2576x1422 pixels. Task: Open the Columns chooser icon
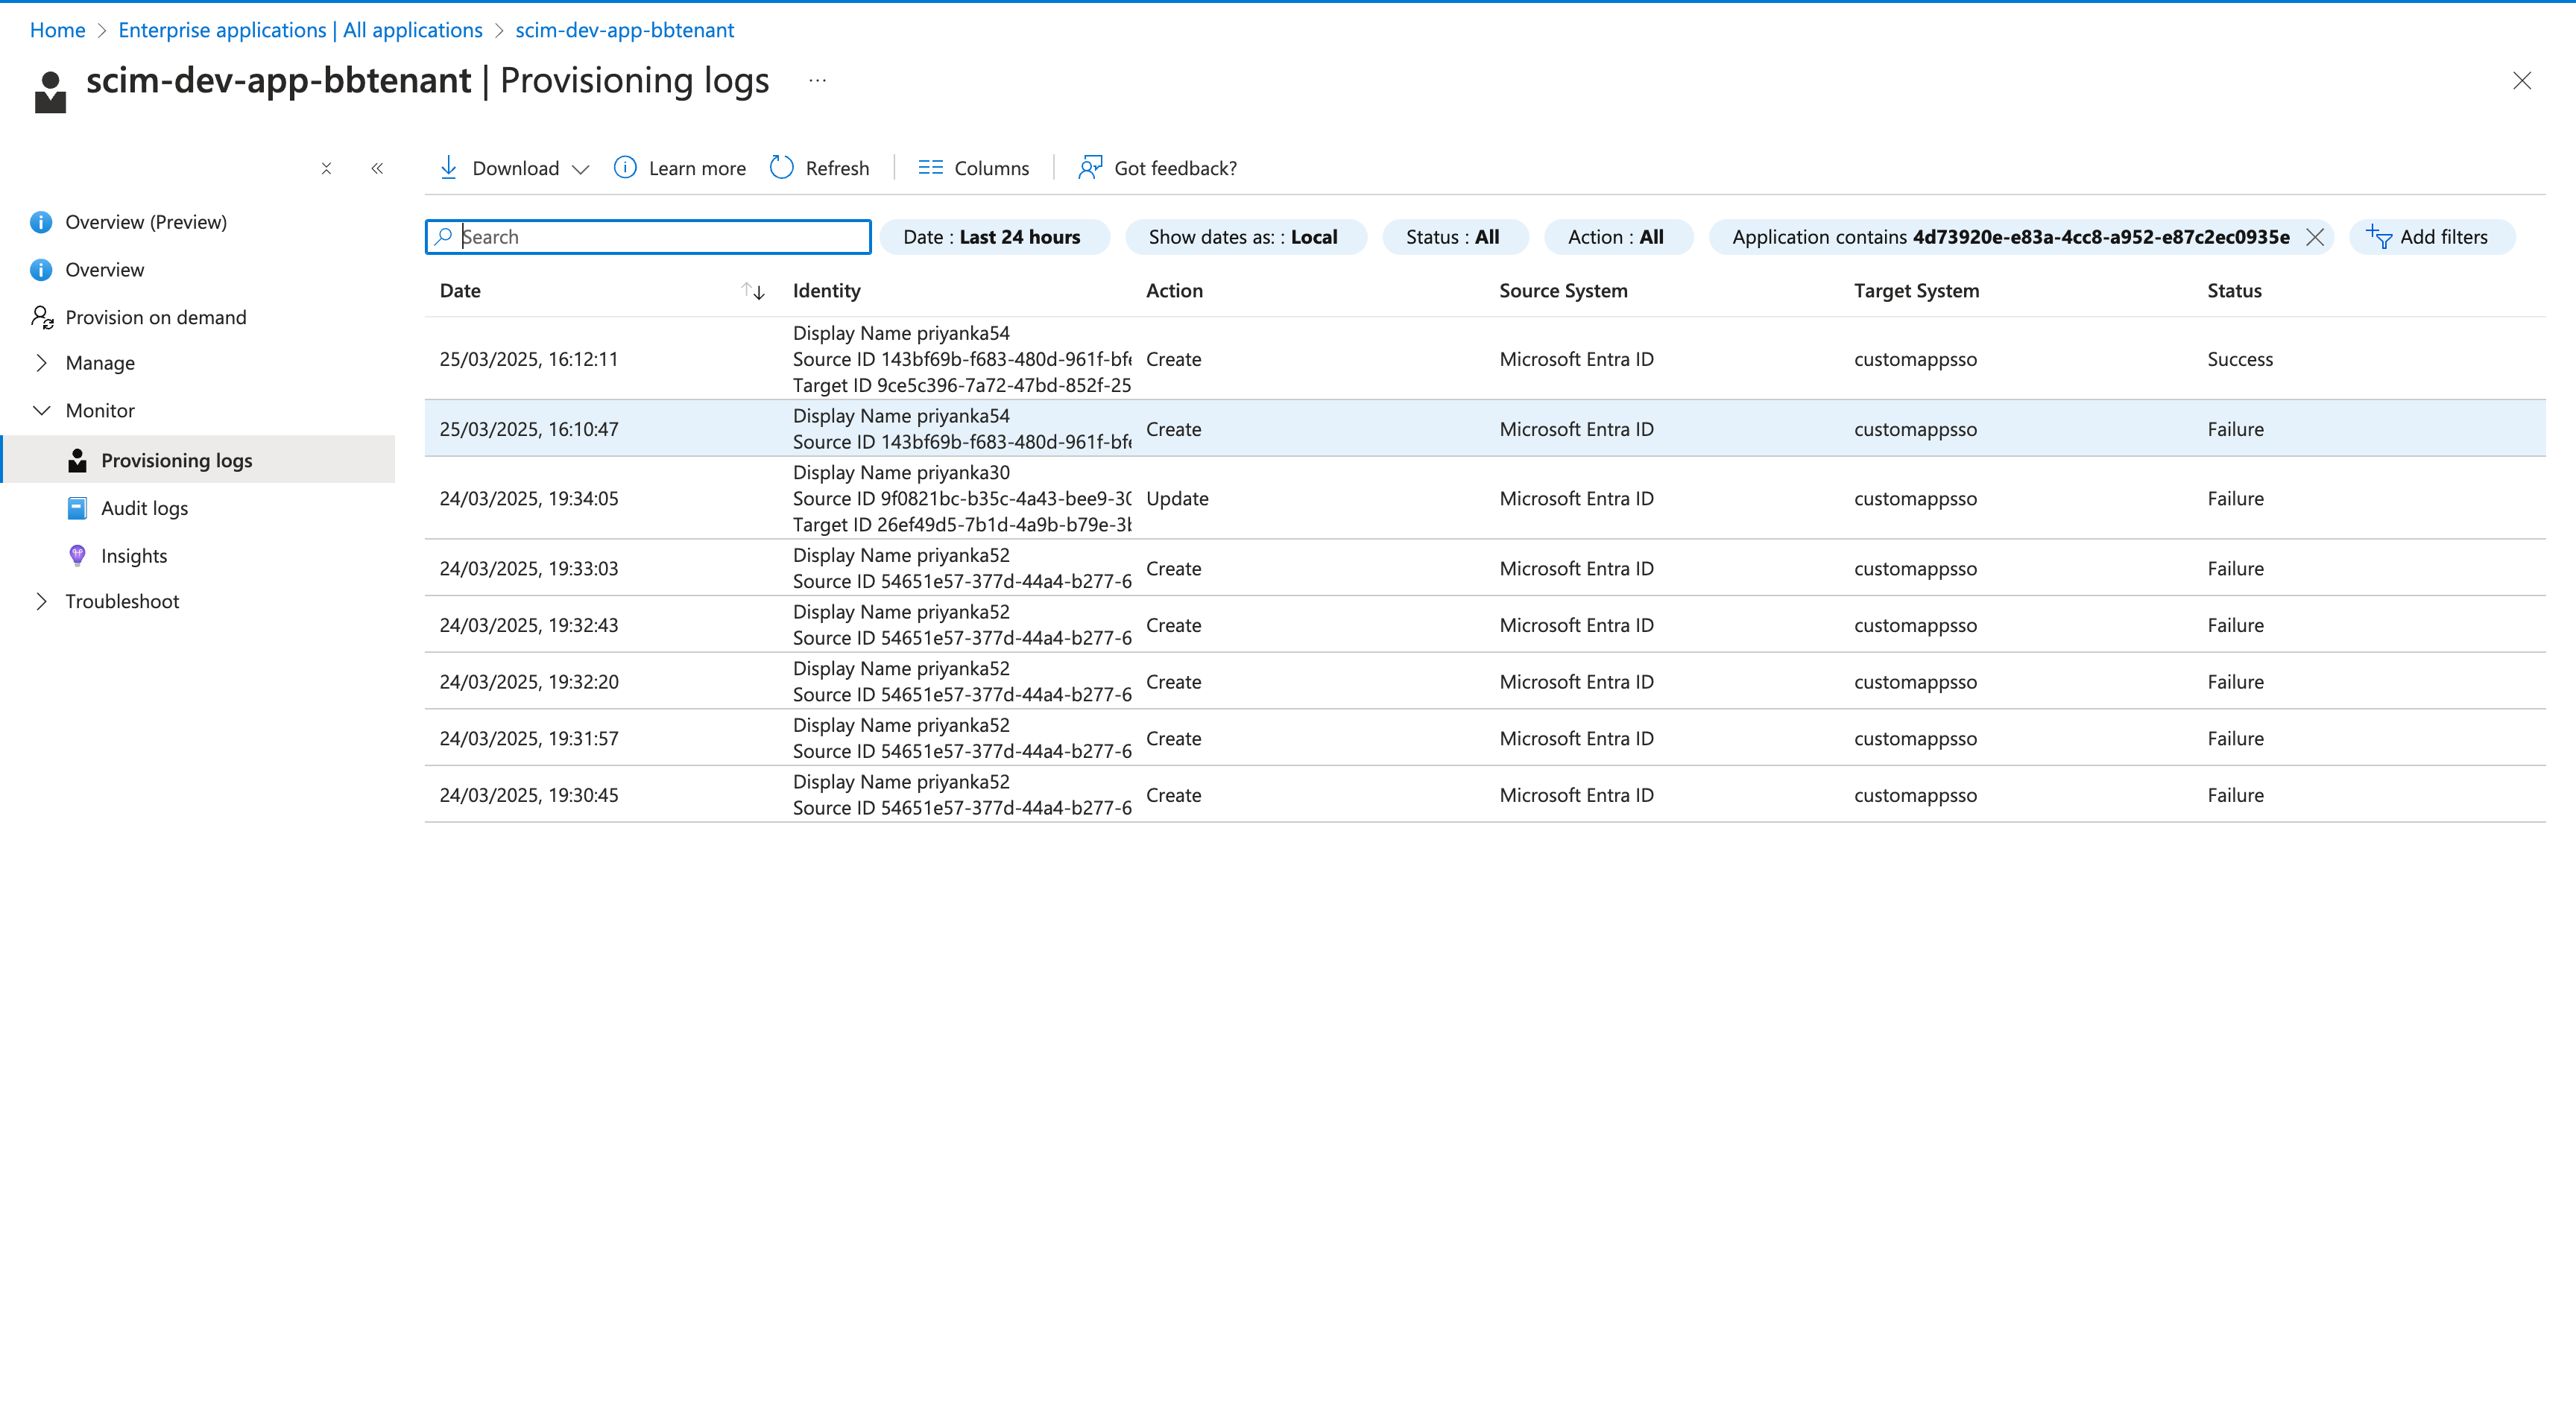point(930,168)
